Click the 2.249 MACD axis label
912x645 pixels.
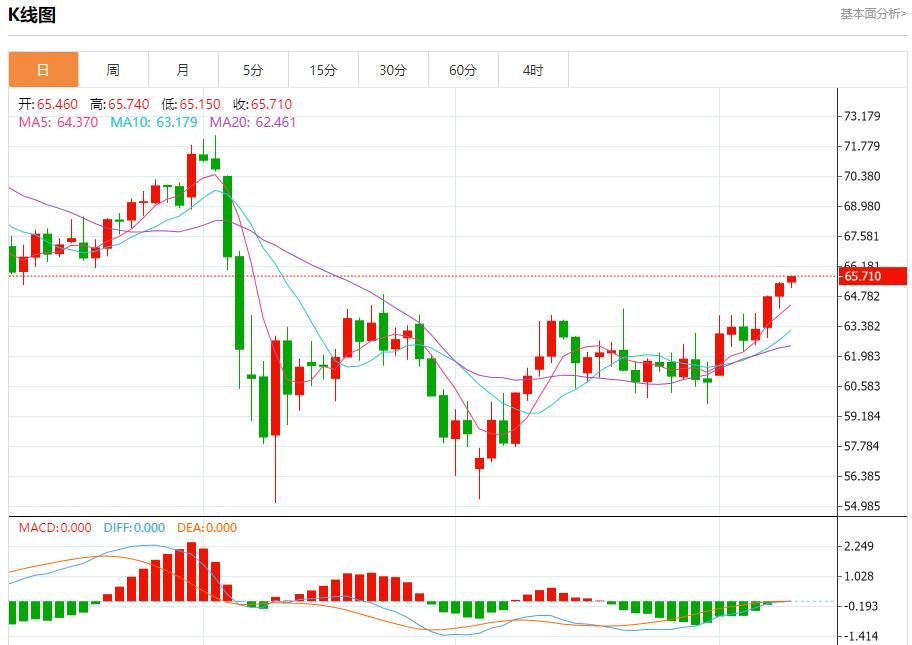[x=858, y=546]
